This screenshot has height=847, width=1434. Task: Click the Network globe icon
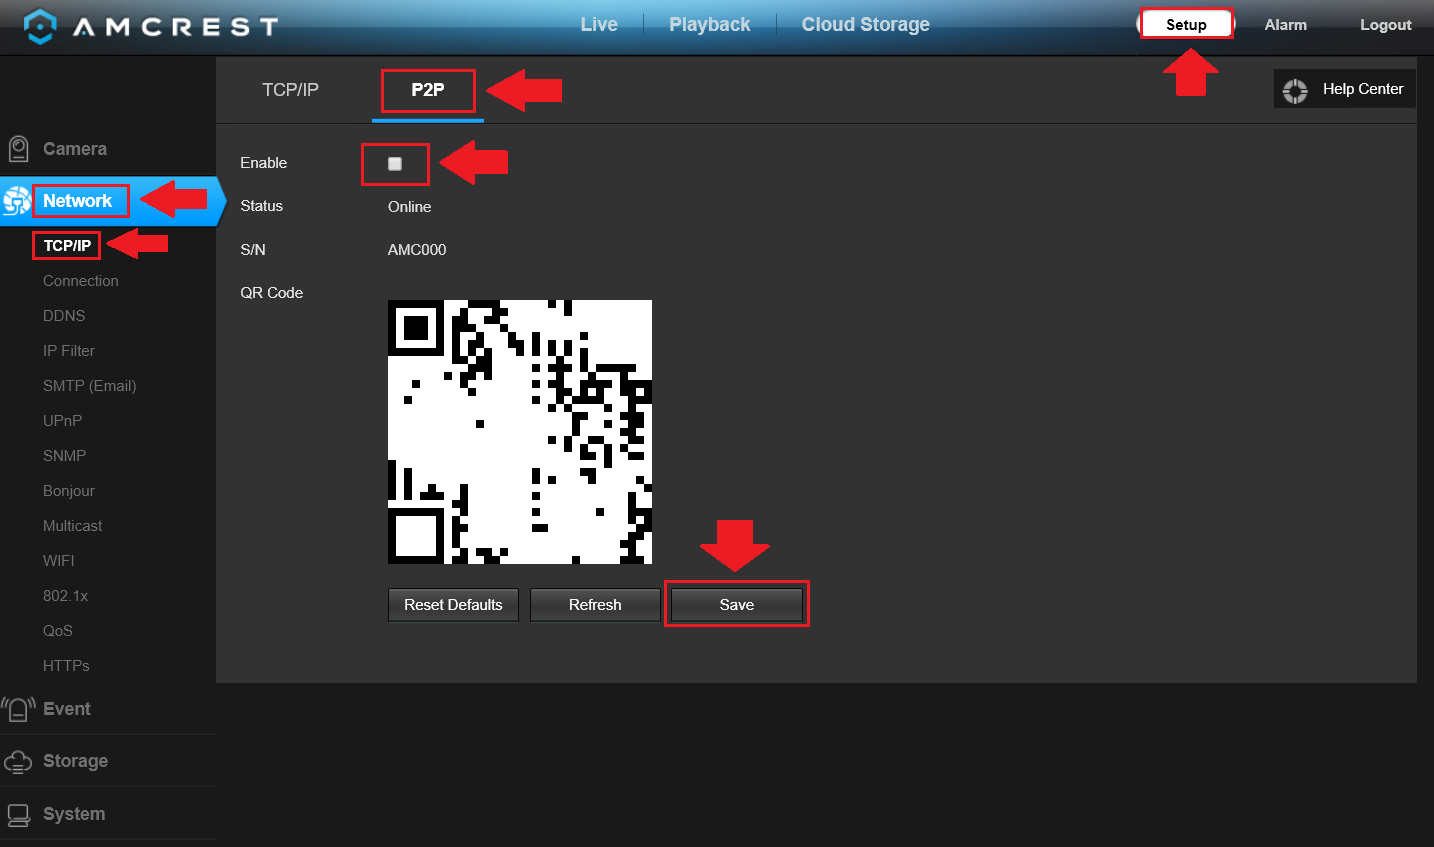(x=16, y=201)
